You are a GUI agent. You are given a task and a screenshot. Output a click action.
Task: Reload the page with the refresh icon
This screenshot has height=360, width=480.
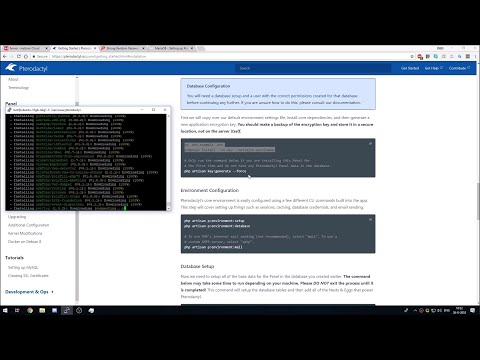tap(19, 56)
